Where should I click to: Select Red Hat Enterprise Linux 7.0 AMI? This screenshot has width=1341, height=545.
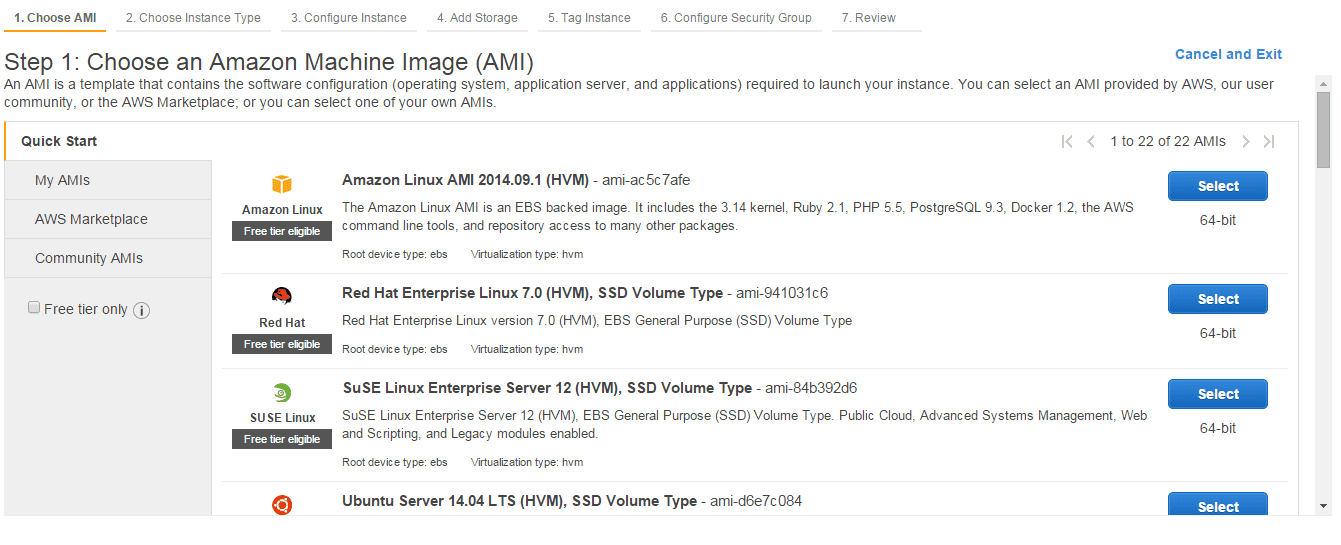(1217, 299)
